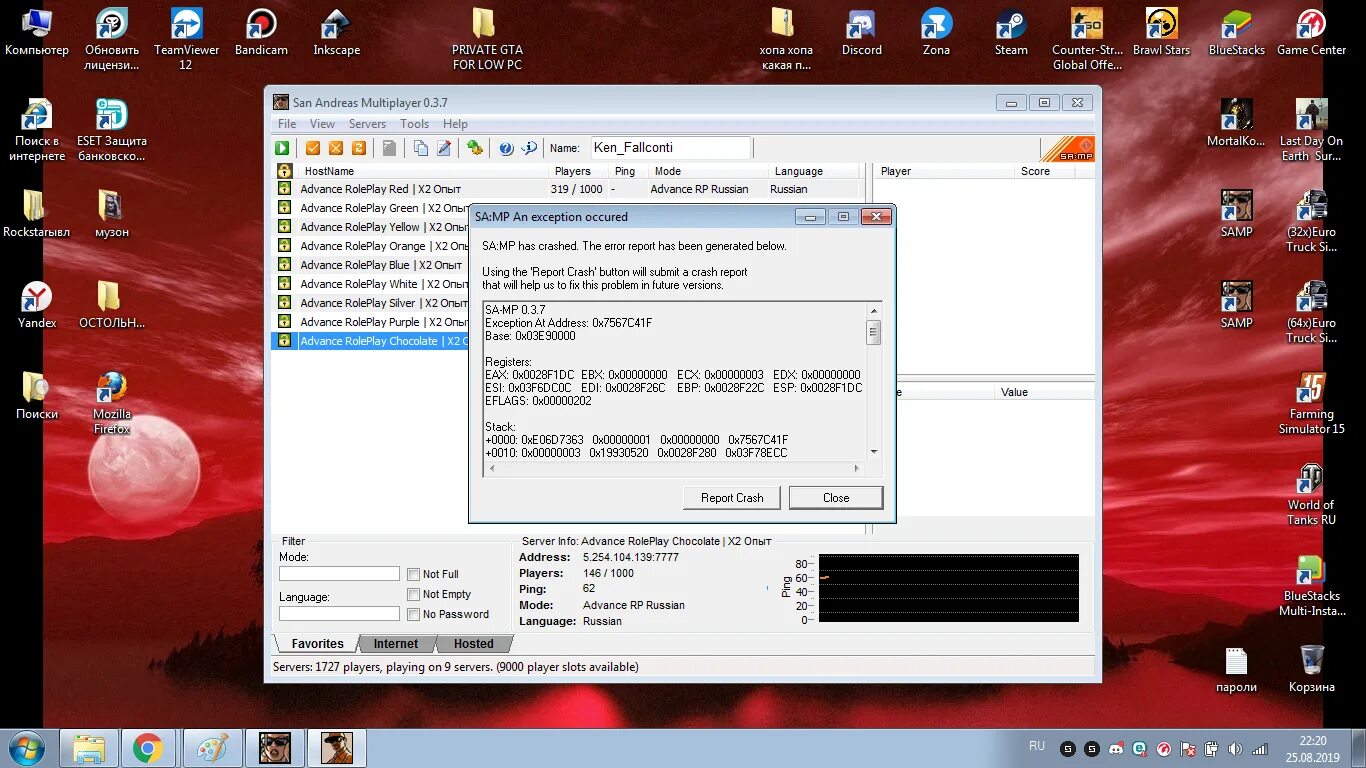Select Advance RolePlay Purple server row
The width and height of the screenshot is (1366, 768).
pyautogui.click(x=371, y=322)
